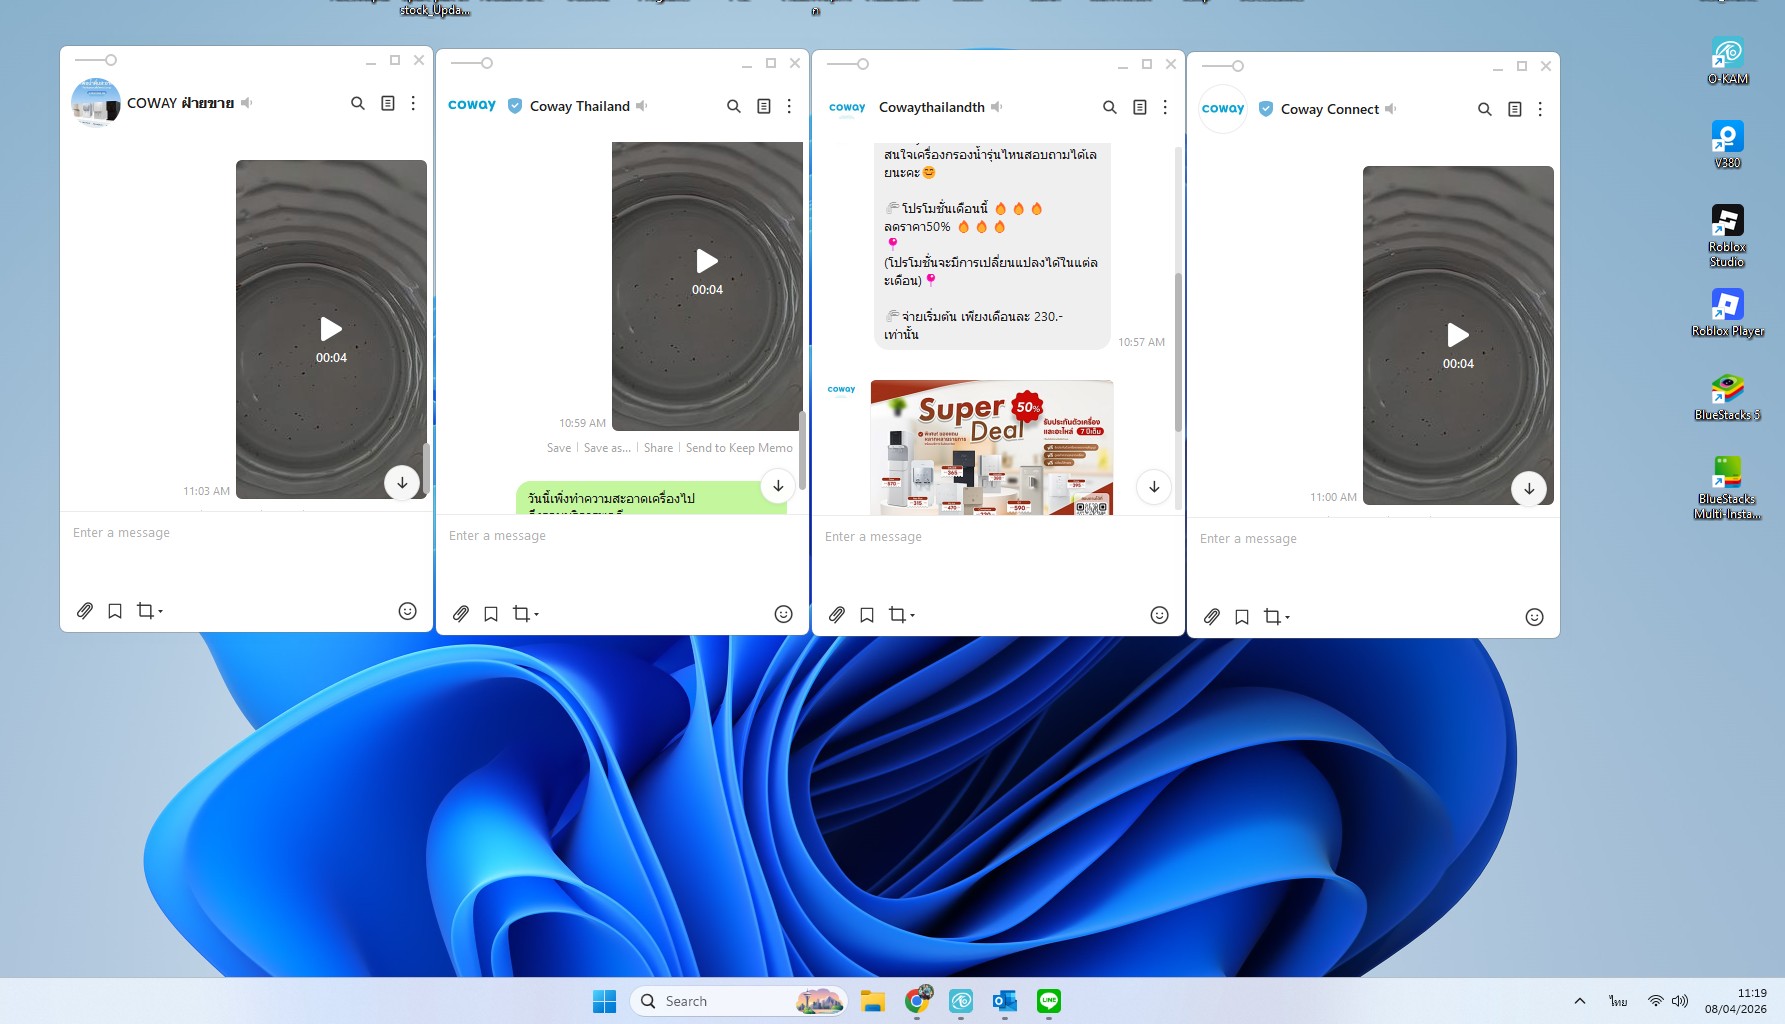Viewport: 1785px width, 1024px height.
Task: Toggle mute speaker icon beside Coway Connect
Action: [x=1391, y=109]
